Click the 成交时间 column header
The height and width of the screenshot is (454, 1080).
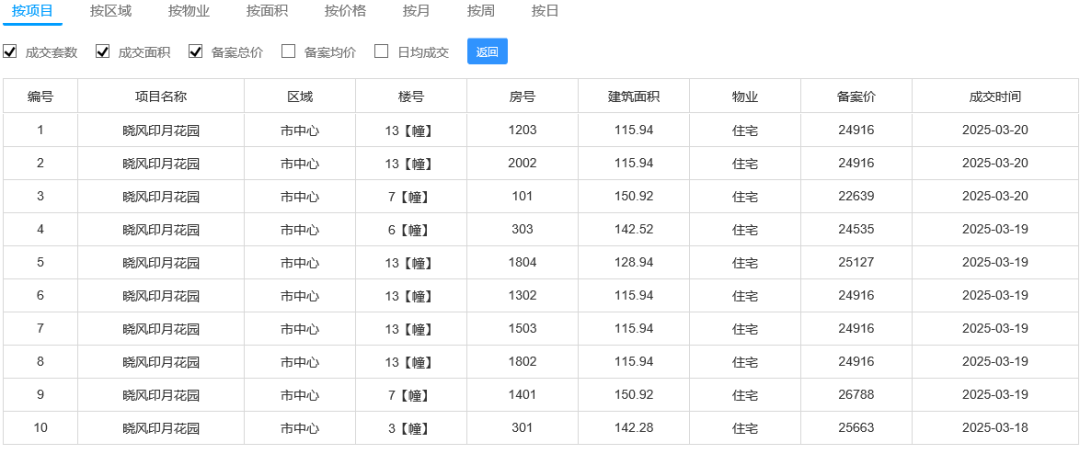click(995, 96)
